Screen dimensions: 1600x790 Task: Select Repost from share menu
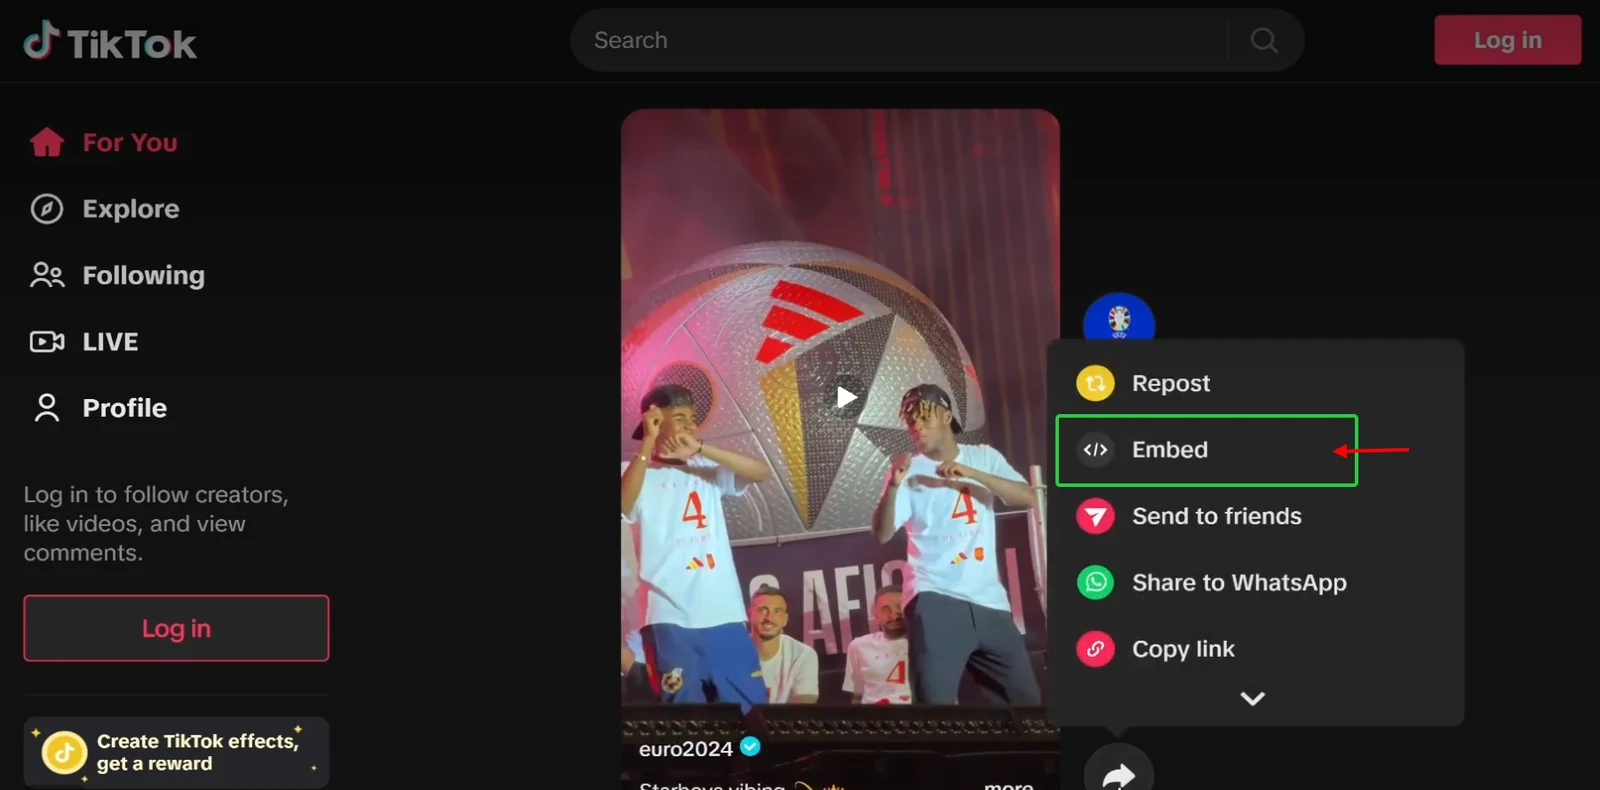1255,383
